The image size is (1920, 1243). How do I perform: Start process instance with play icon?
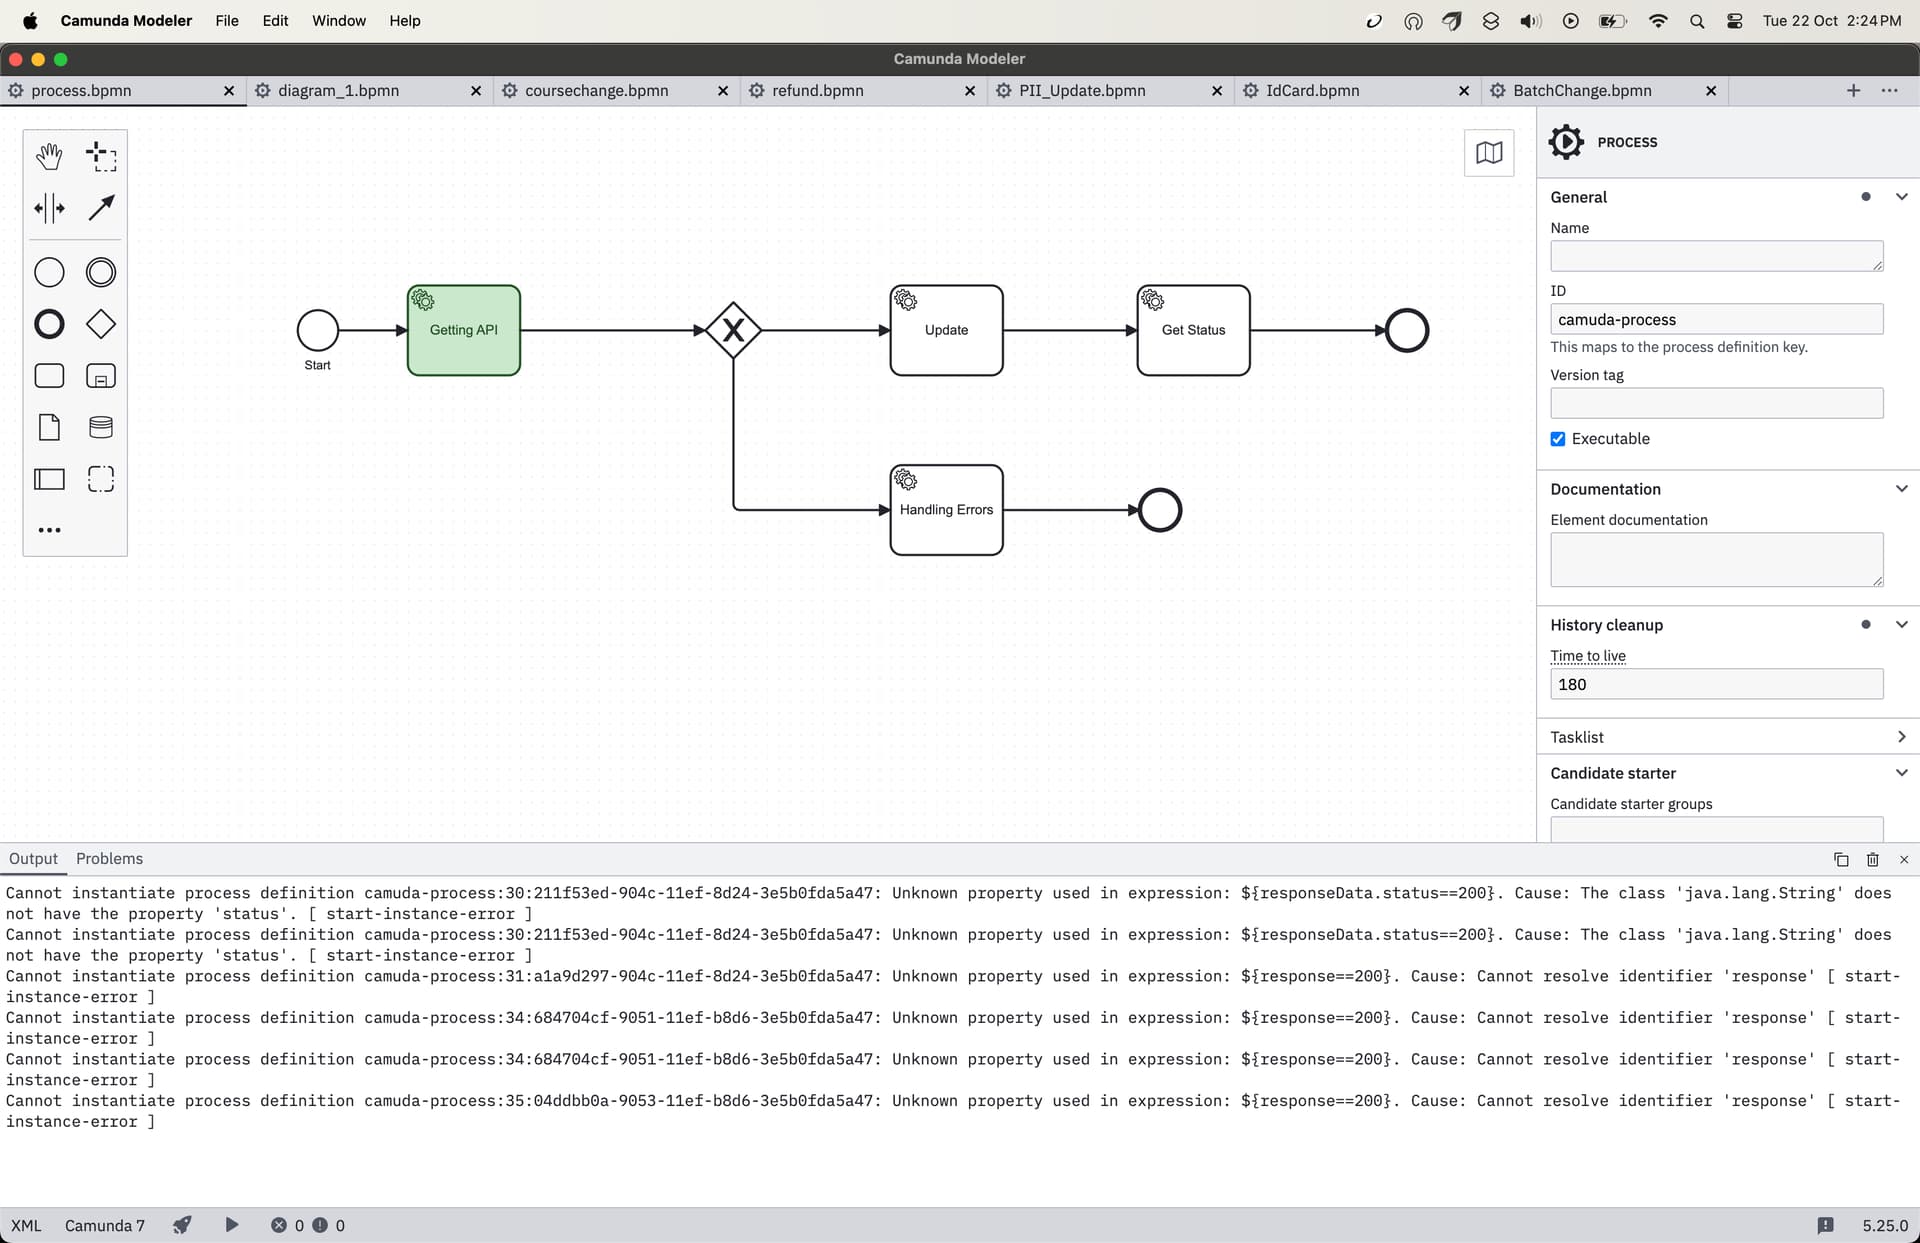coord(231,1225)
